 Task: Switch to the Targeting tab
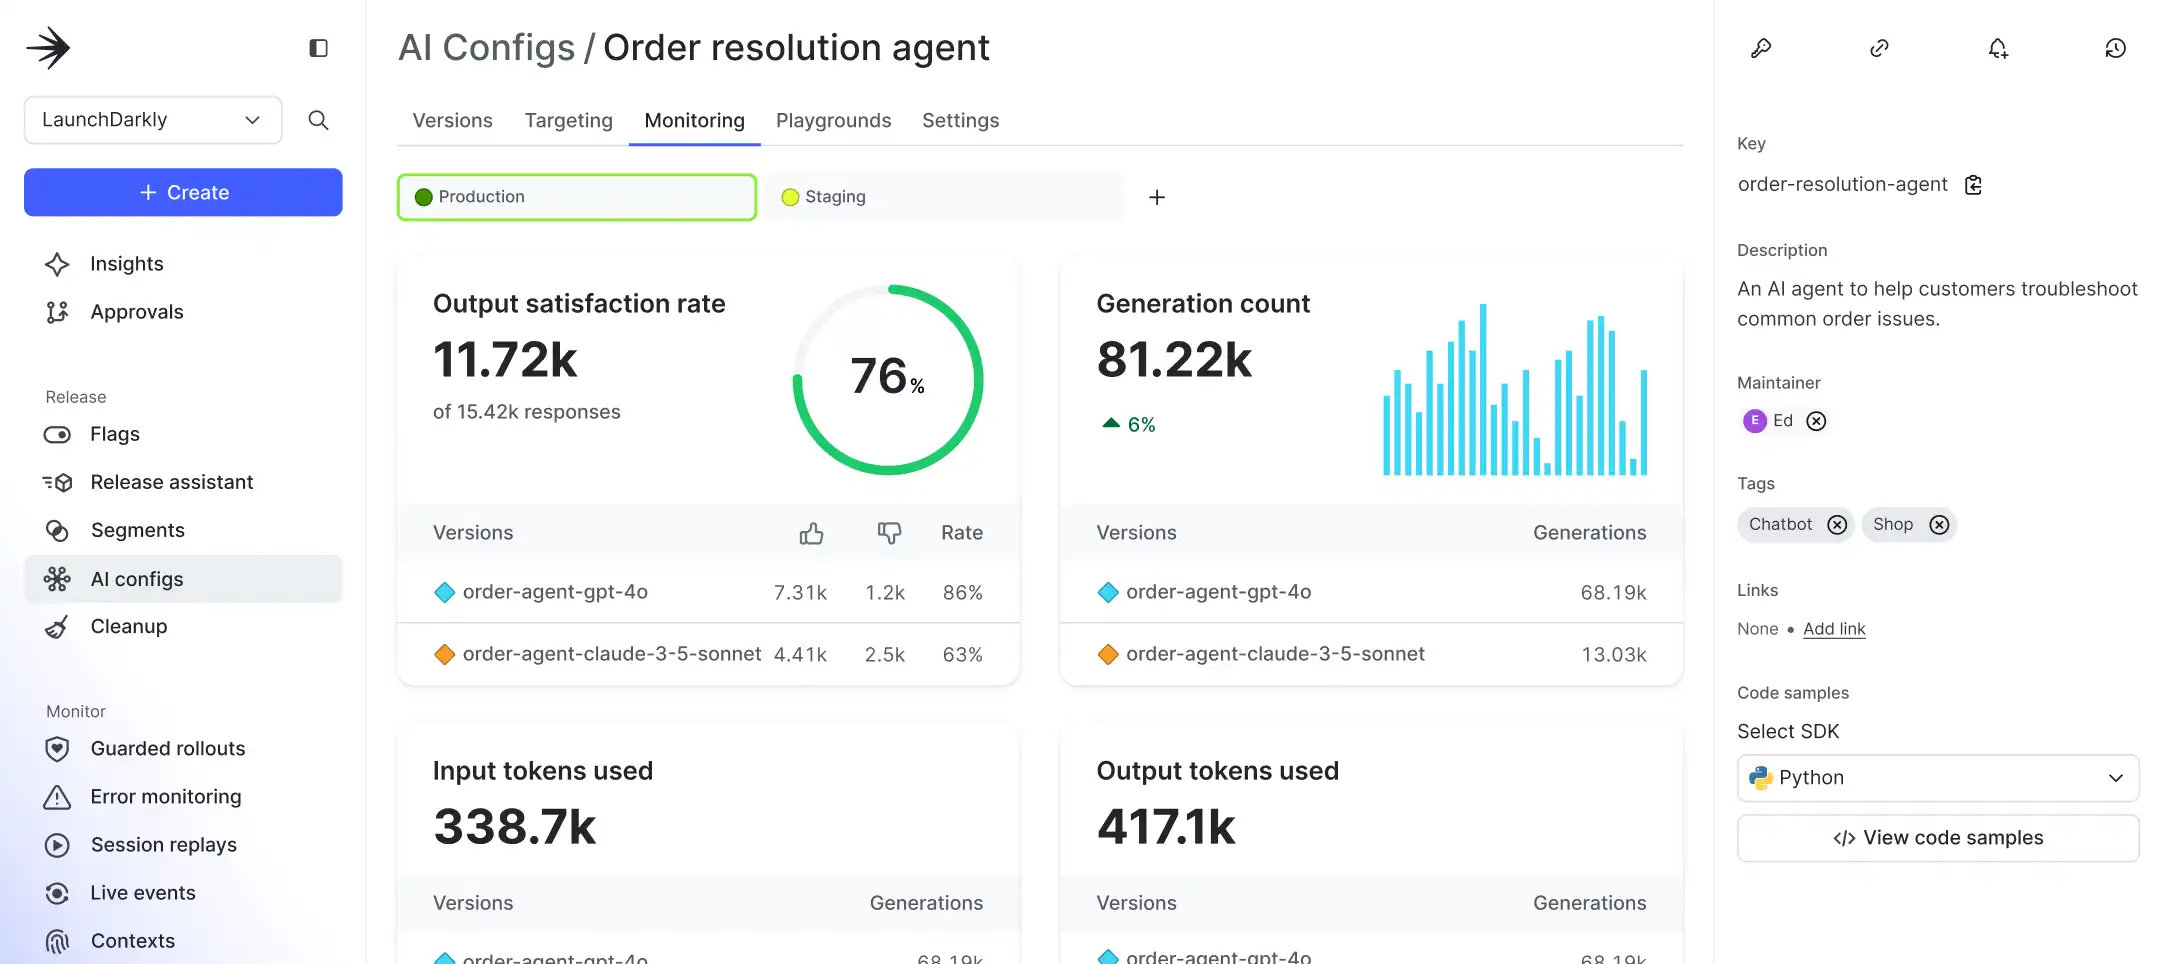tap(568, 120)
